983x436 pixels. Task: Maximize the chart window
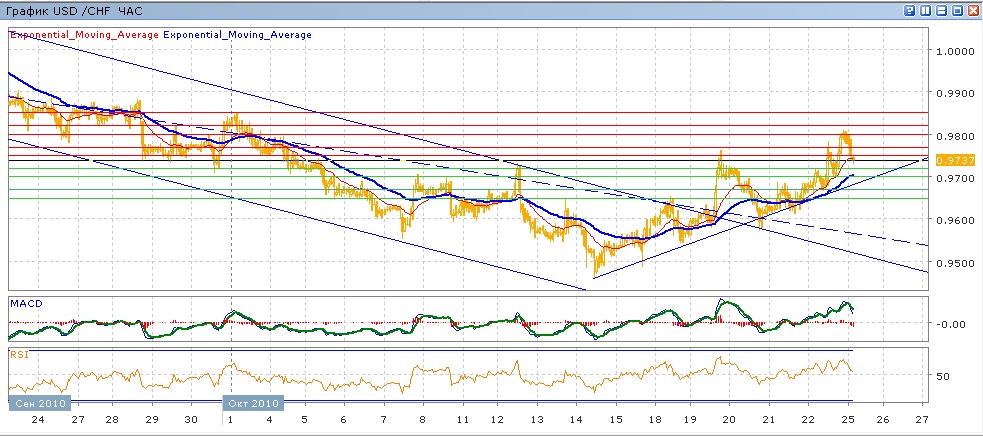point(956,9)
